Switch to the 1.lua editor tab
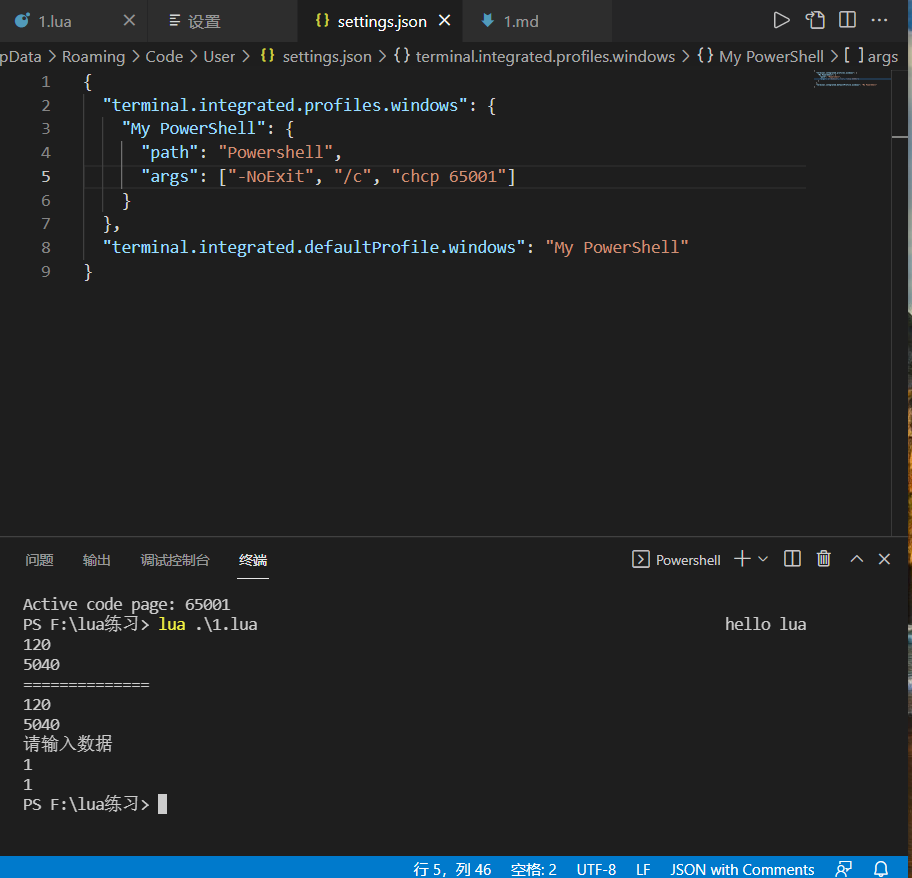The image size is (912, 878). point(55,21)
